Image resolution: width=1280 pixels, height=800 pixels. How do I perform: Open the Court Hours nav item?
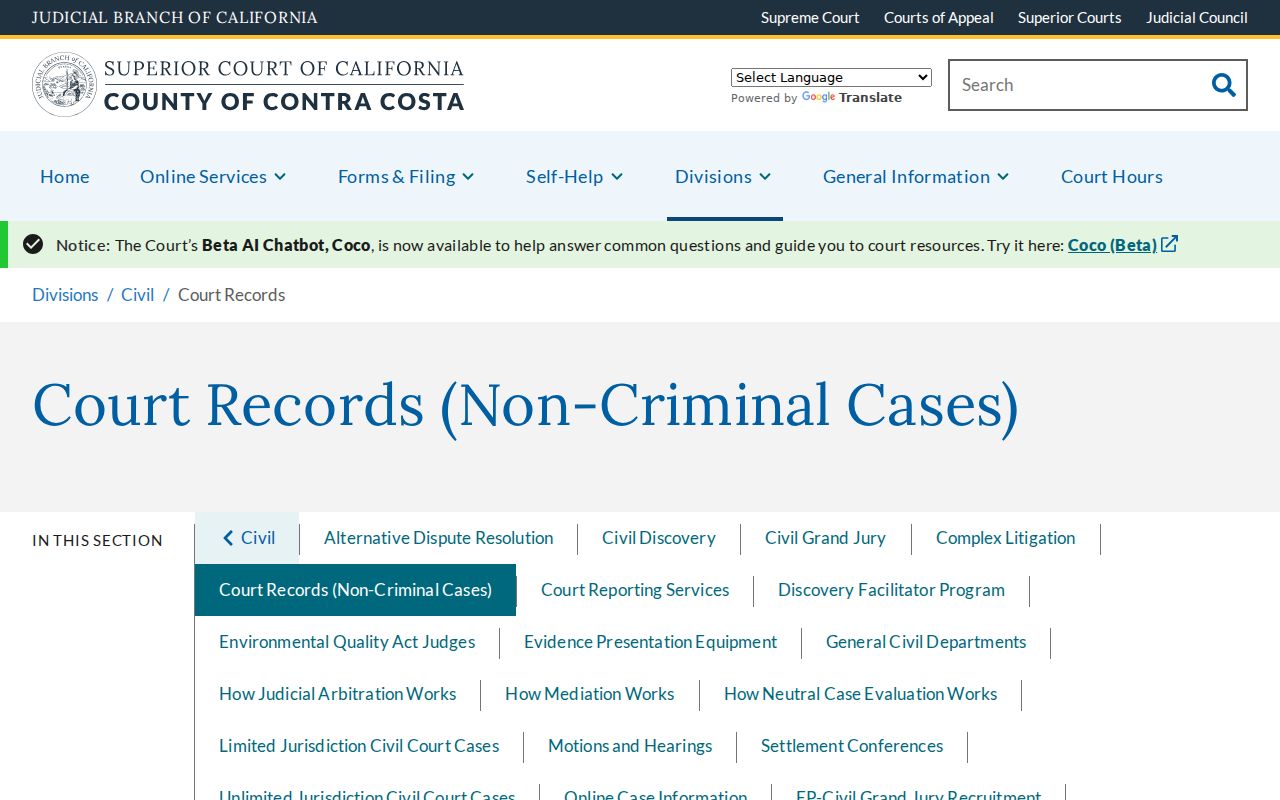(1112, 176)
